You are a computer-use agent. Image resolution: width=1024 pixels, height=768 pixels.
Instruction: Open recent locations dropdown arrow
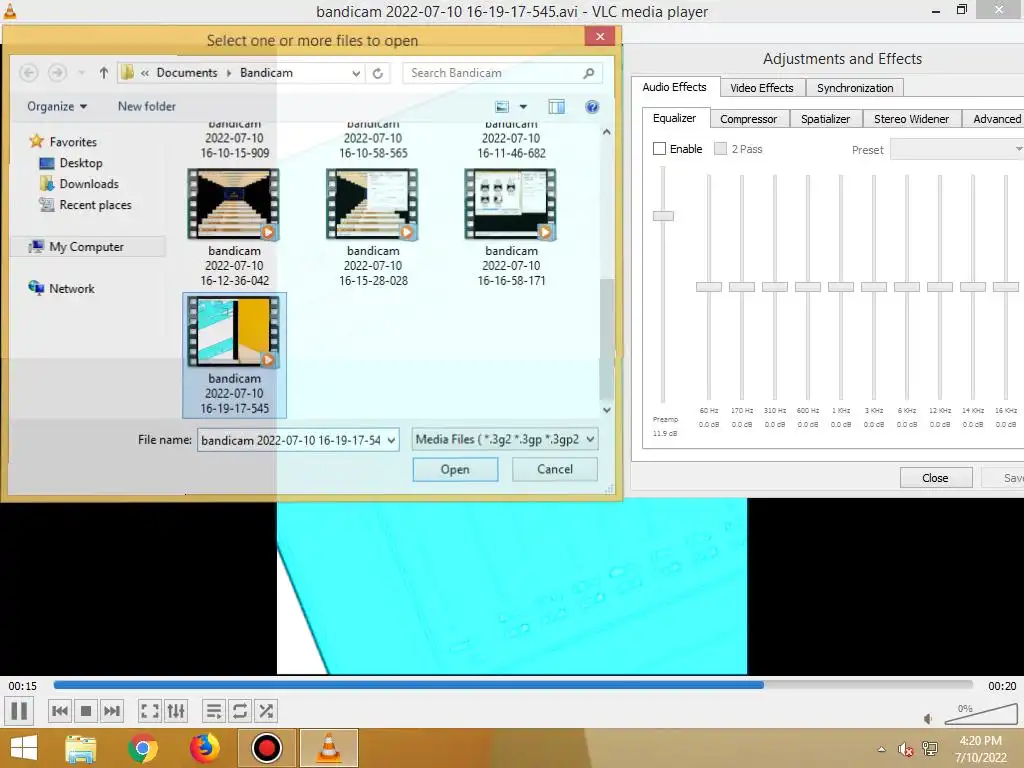click(x=81, y=72)
